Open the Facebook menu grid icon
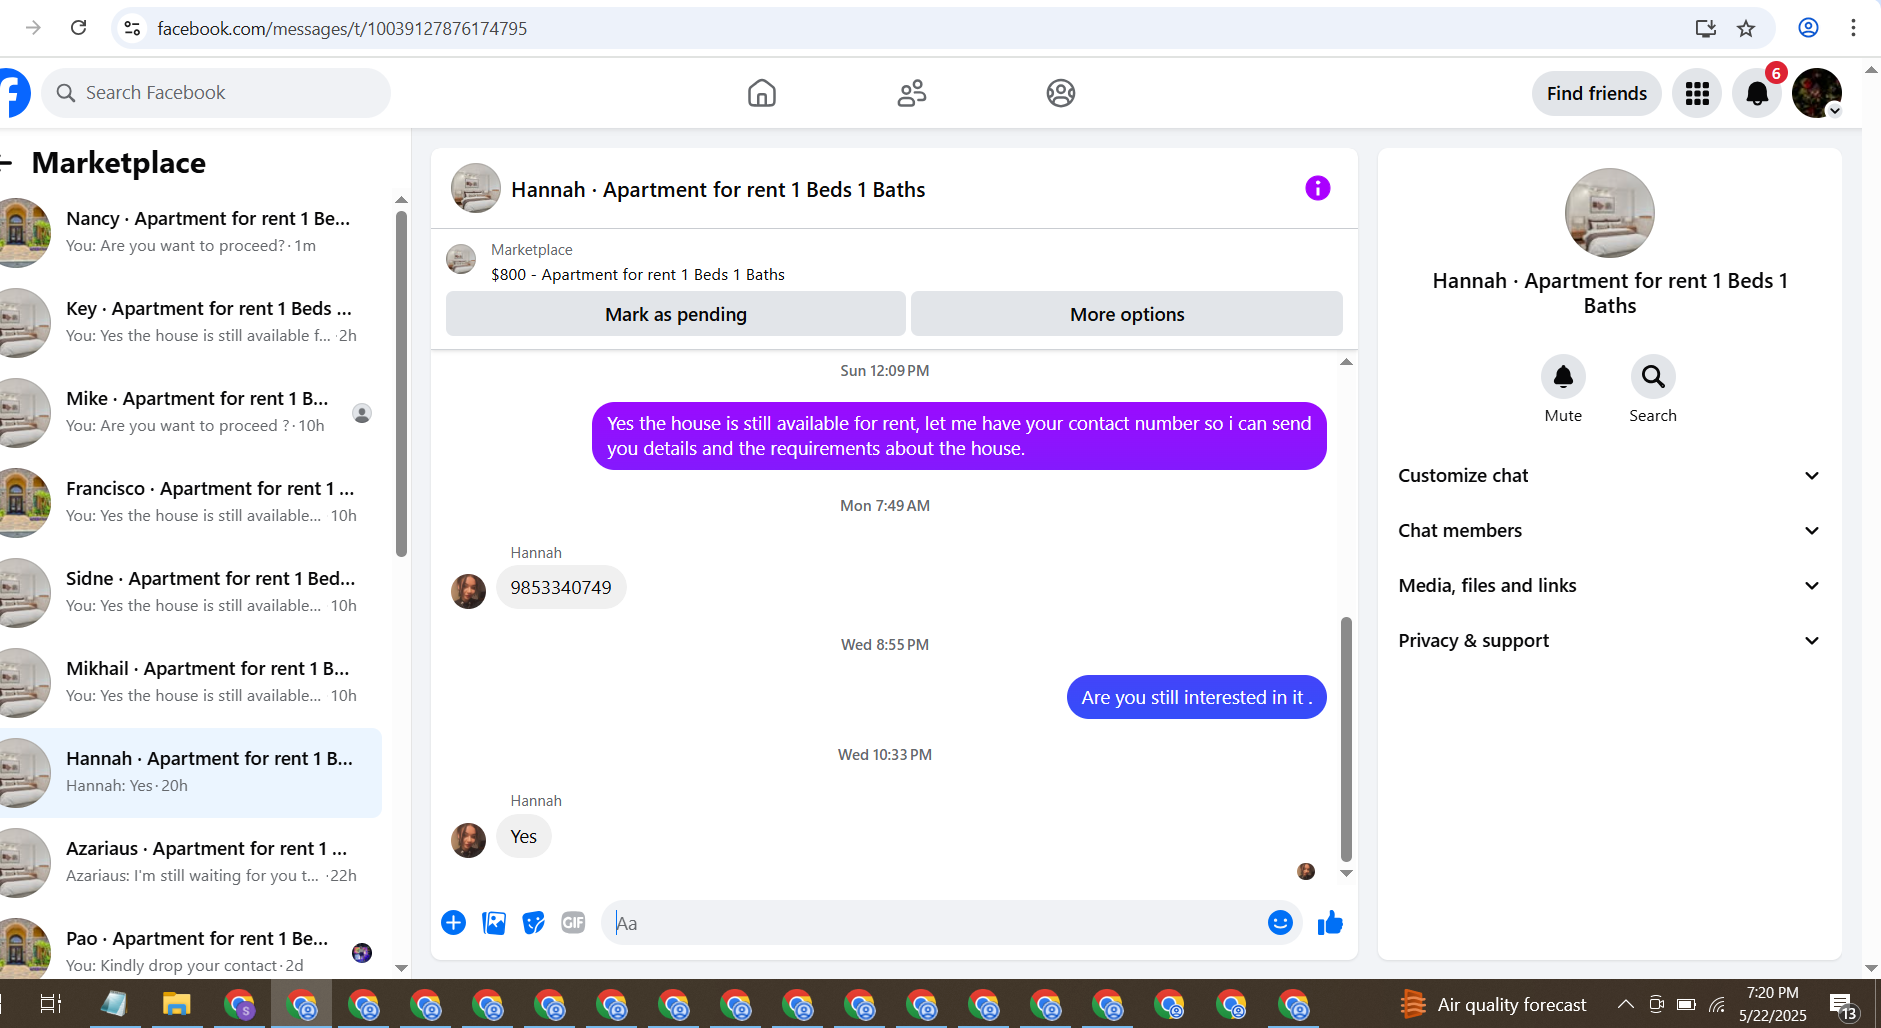 [1697, 93]
